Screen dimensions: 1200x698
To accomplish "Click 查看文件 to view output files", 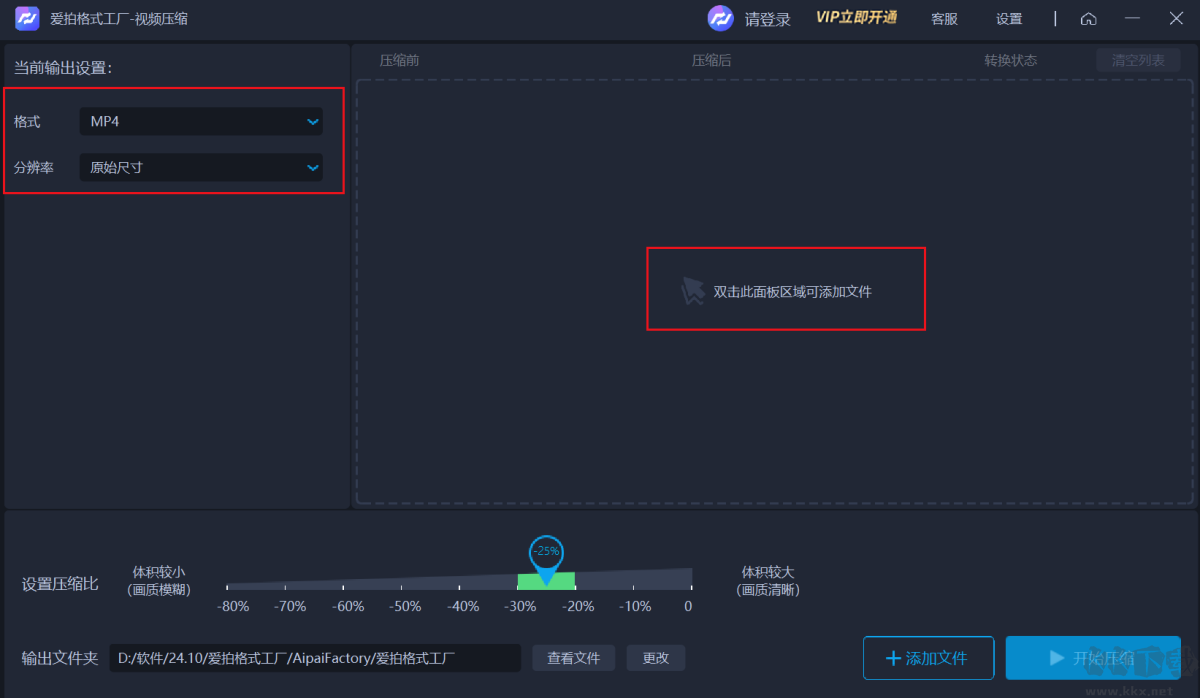I will (x=573, y=657).
